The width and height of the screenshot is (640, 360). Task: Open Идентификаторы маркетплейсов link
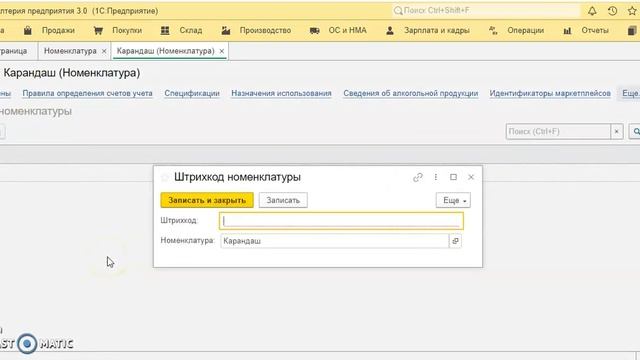coord(550,93)
